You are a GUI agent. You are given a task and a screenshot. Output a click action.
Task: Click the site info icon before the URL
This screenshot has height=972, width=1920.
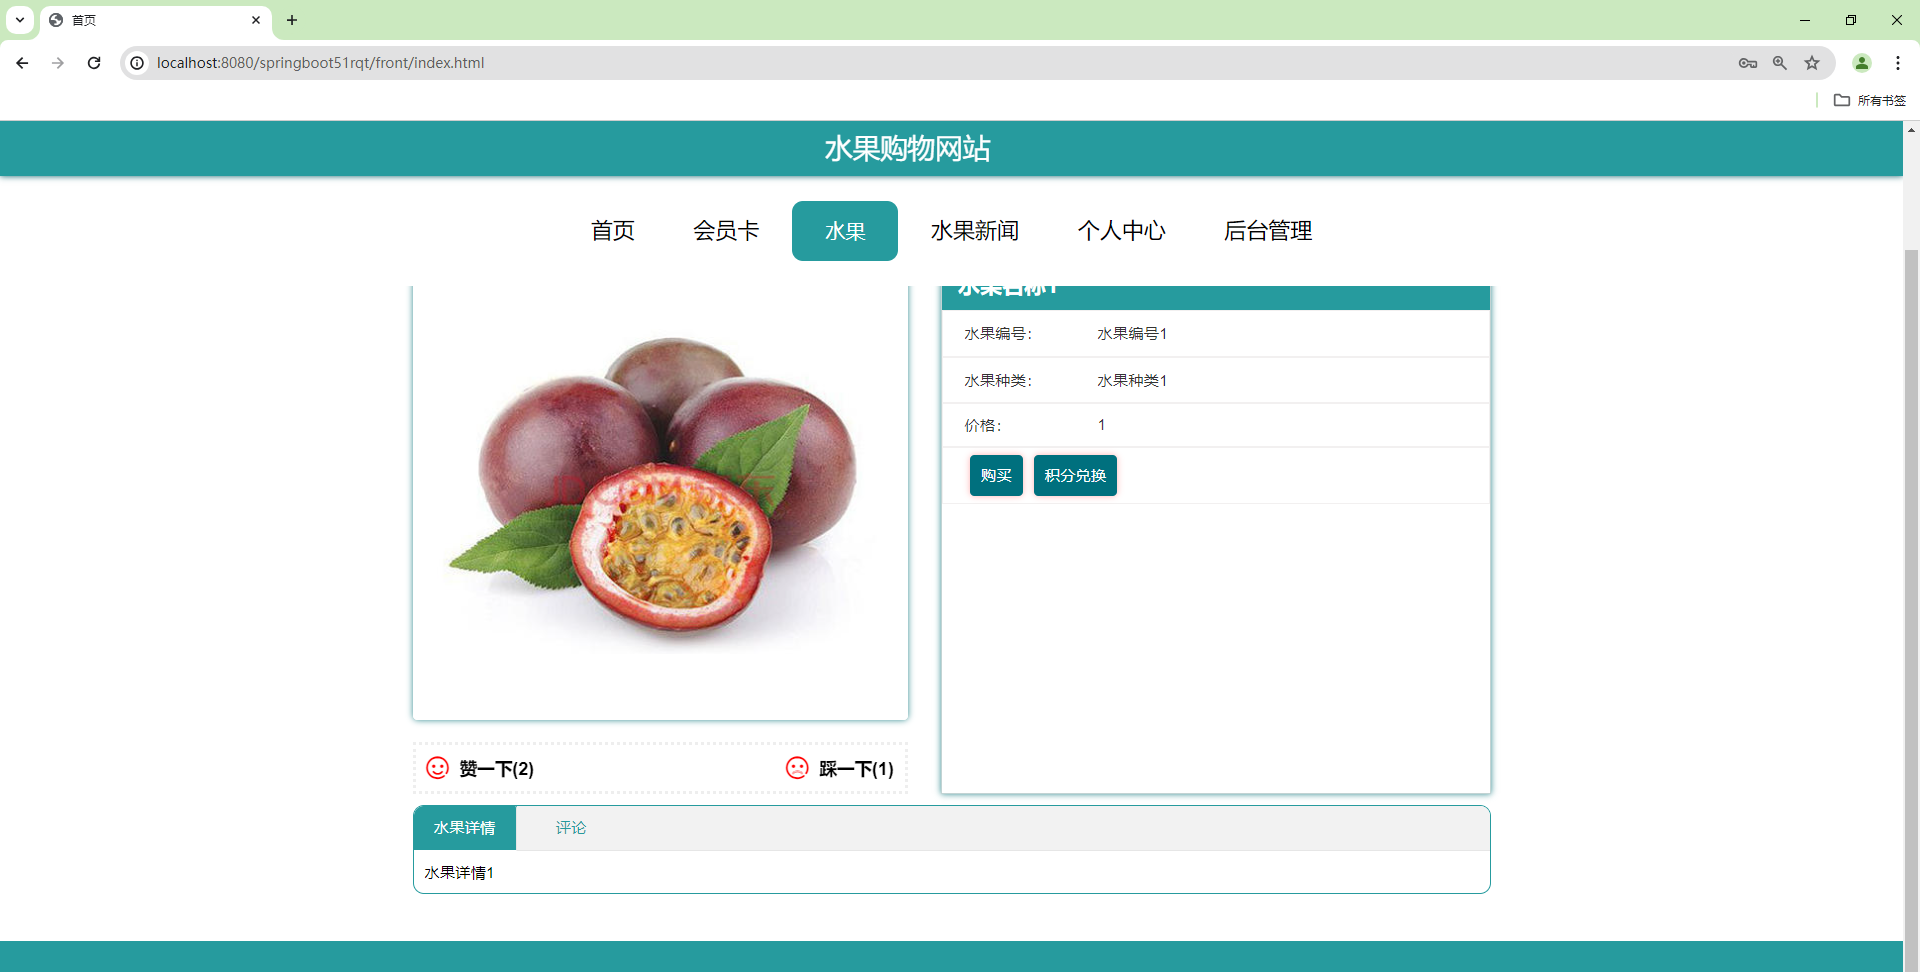tap(136, 62)
